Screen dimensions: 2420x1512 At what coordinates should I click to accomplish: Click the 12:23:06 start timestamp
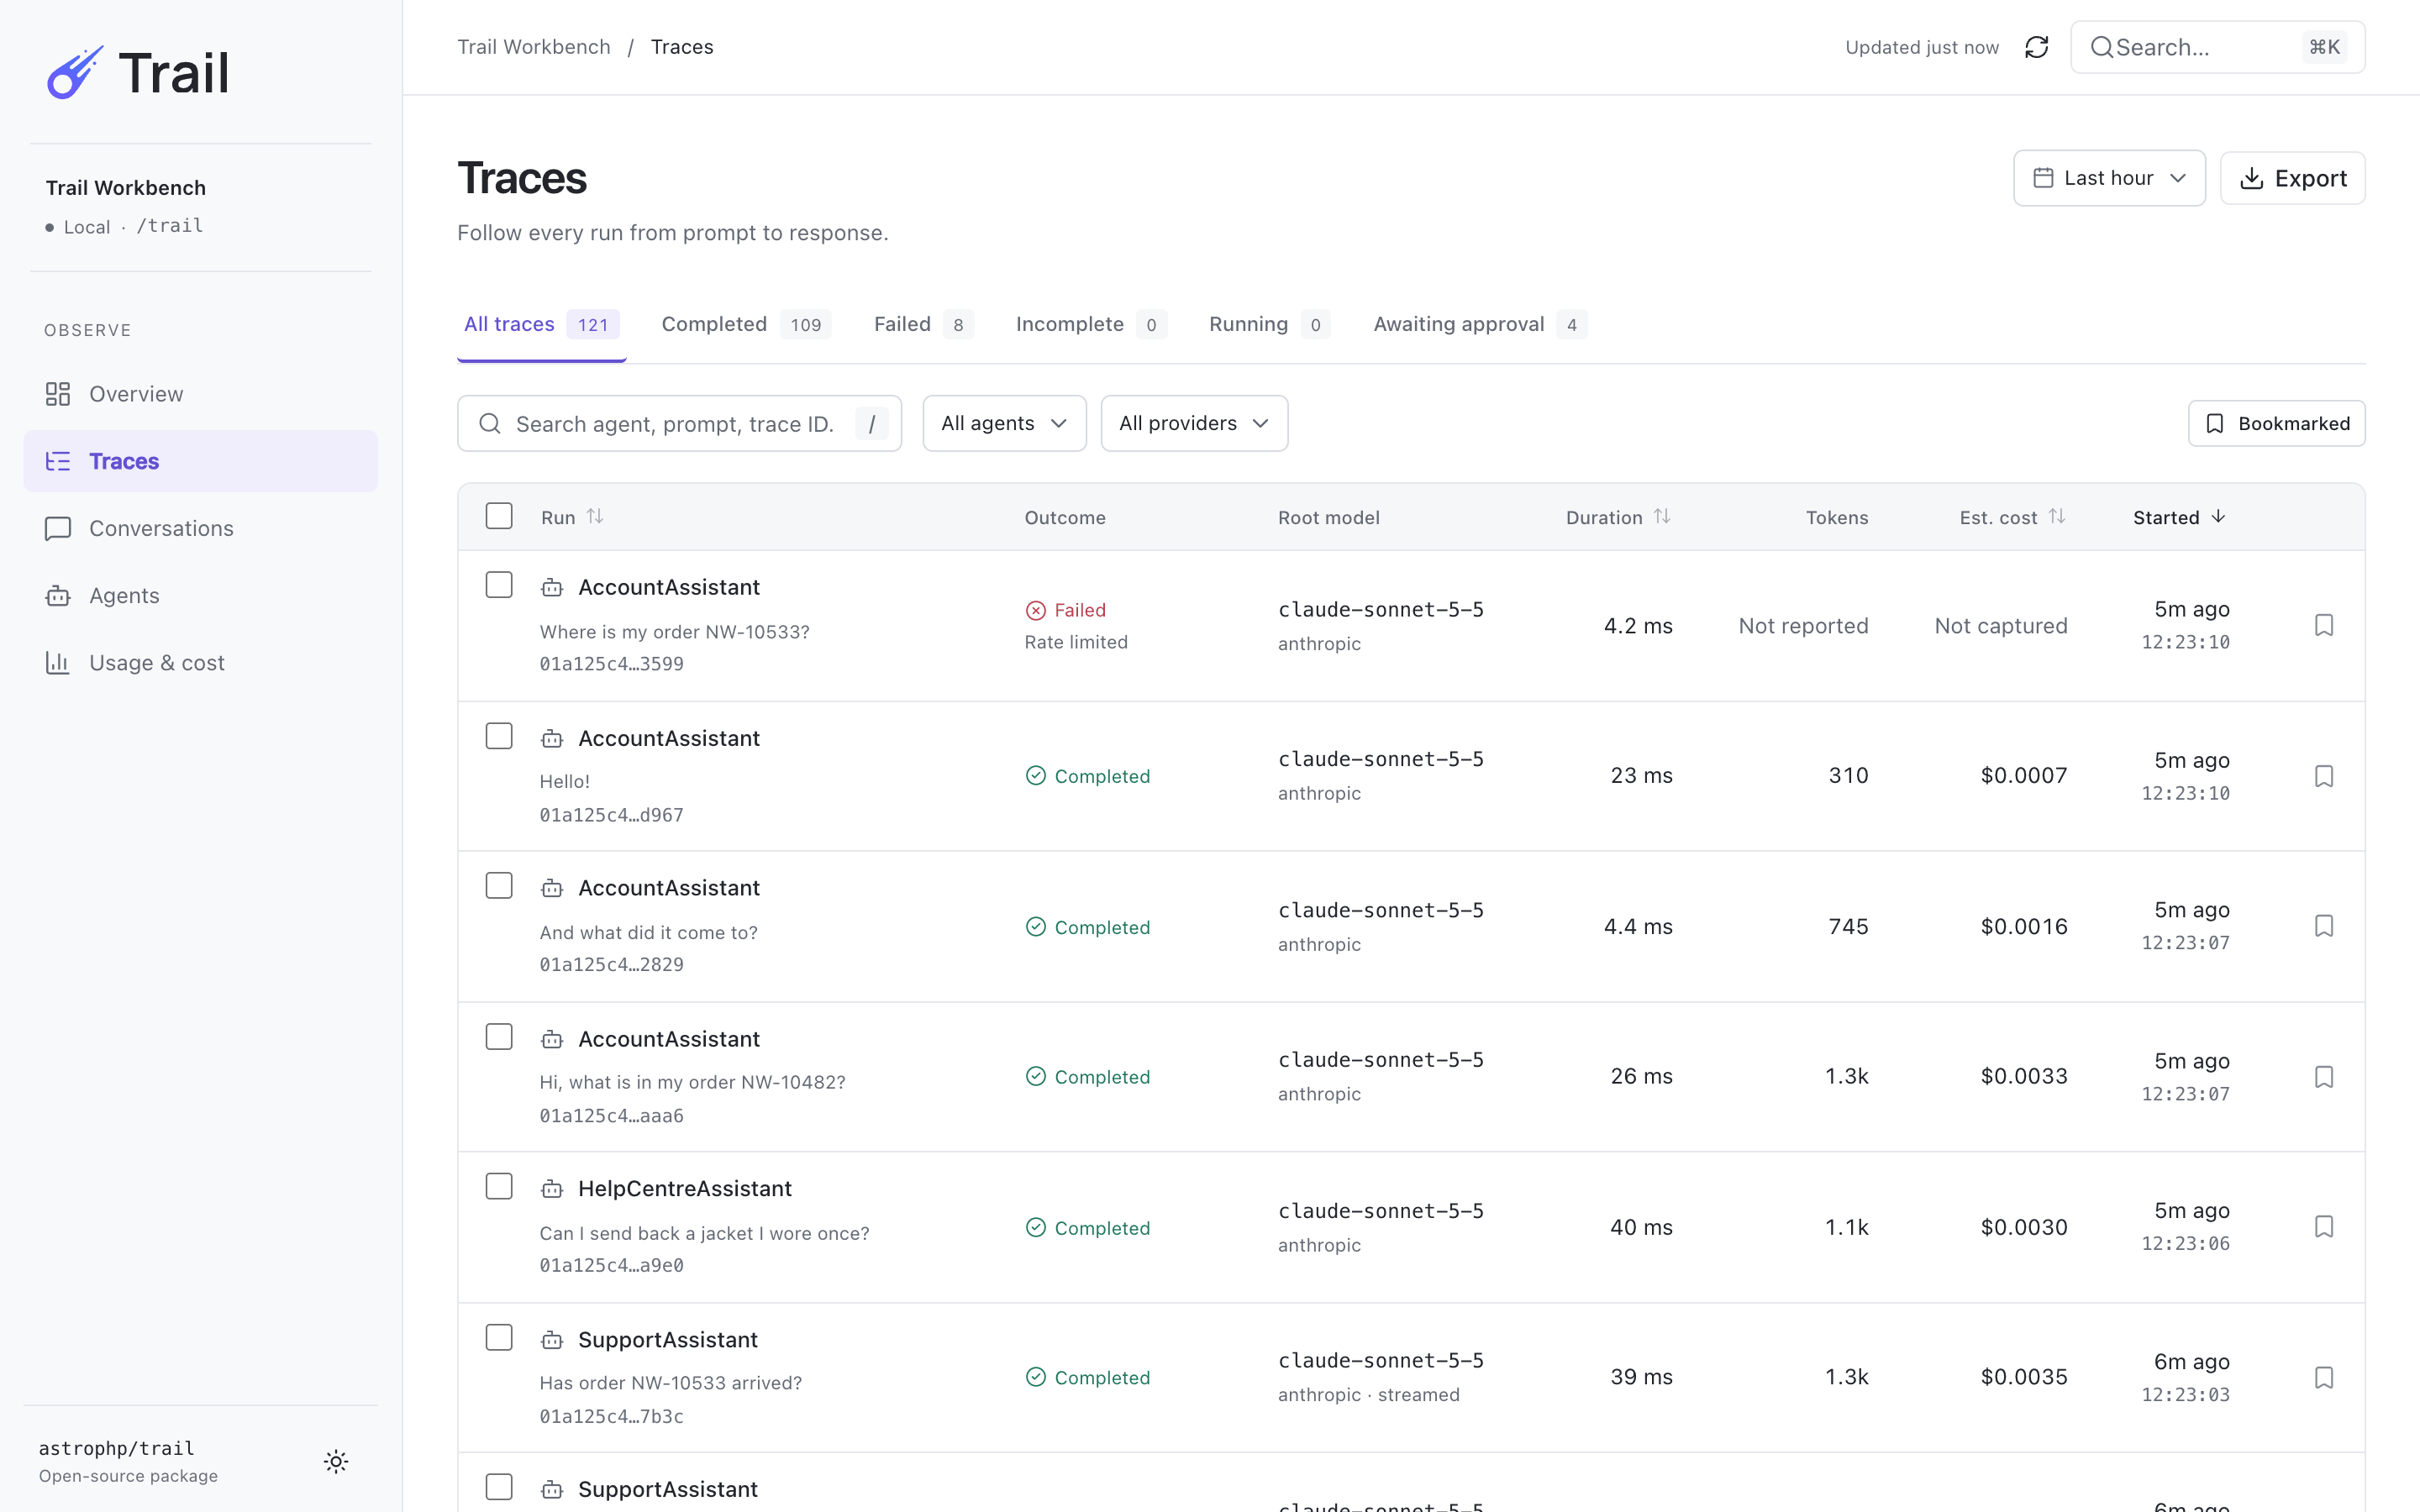[2185, 1244]
